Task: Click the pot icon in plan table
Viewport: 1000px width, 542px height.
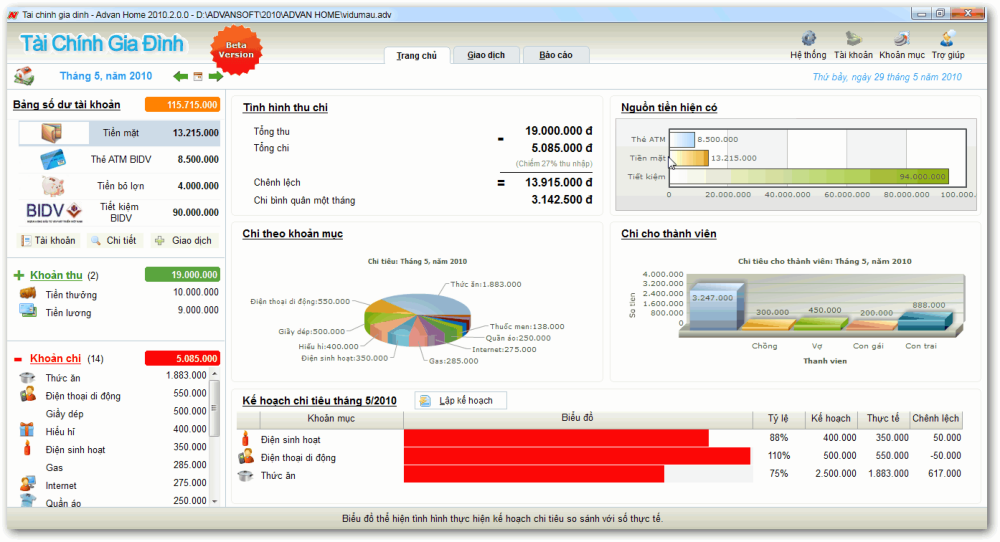Action: 246,476
